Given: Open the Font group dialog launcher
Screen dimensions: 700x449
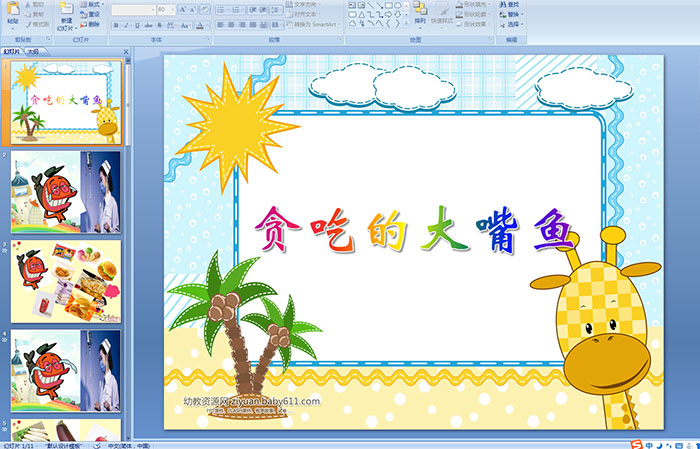Looking at the screenshot, I should pos(208,39).
